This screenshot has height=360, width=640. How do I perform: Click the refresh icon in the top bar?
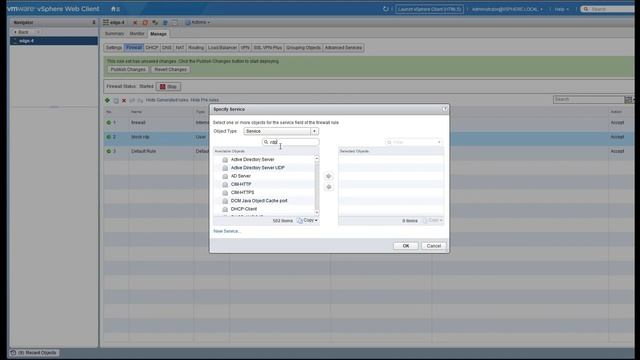tap(386, 9)
